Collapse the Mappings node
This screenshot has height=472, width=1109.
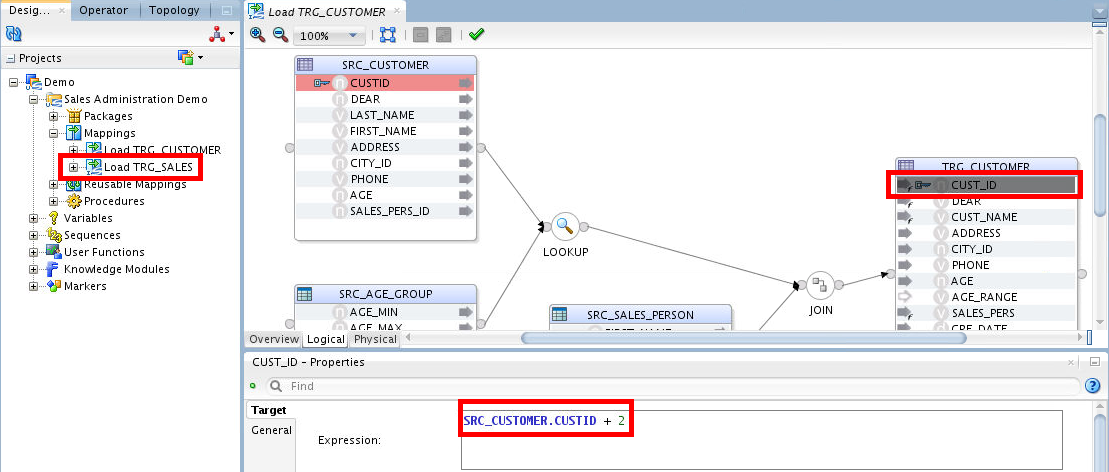53,133
